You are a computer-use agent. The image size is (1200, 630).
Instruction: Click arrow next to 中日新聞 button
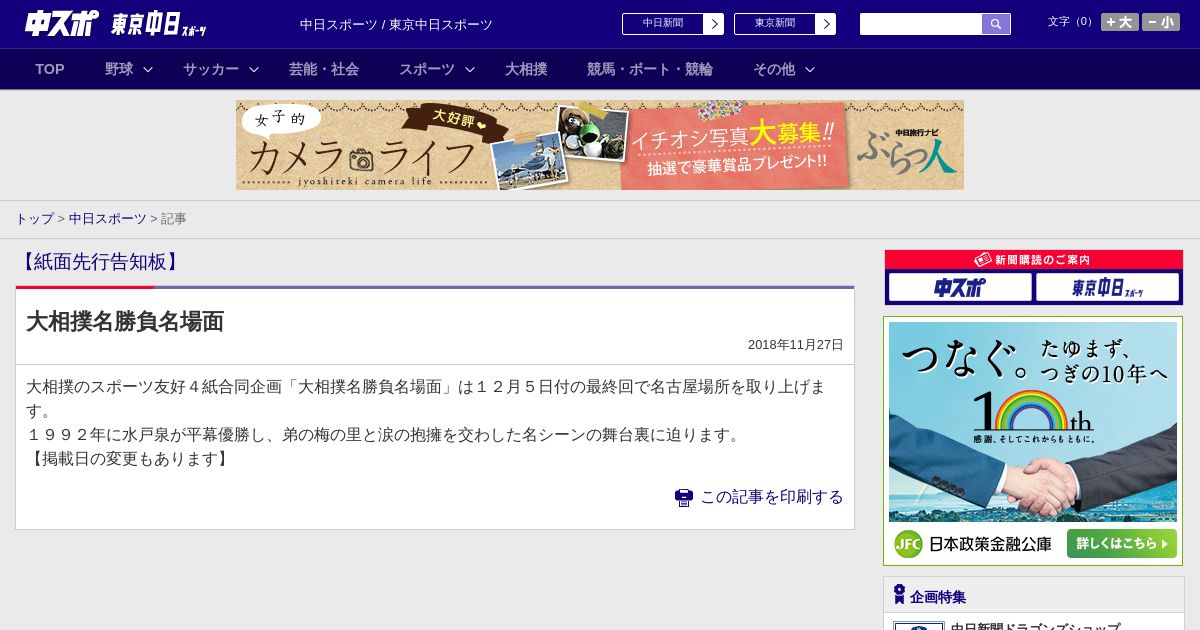pos(714,24)
